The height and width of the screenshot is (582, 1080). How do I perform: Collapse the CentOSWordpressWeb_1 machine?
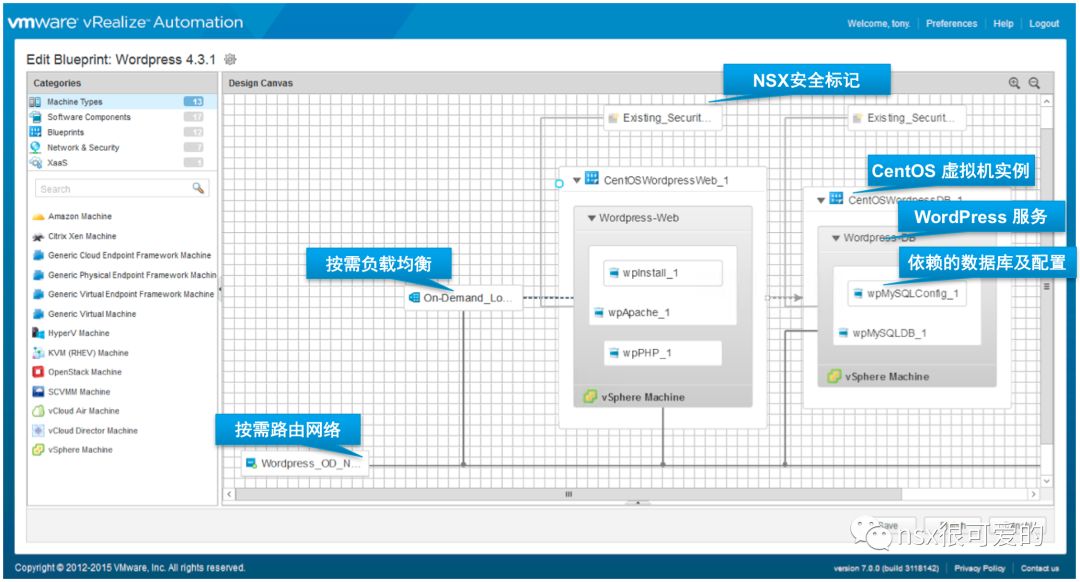point(577,180)
